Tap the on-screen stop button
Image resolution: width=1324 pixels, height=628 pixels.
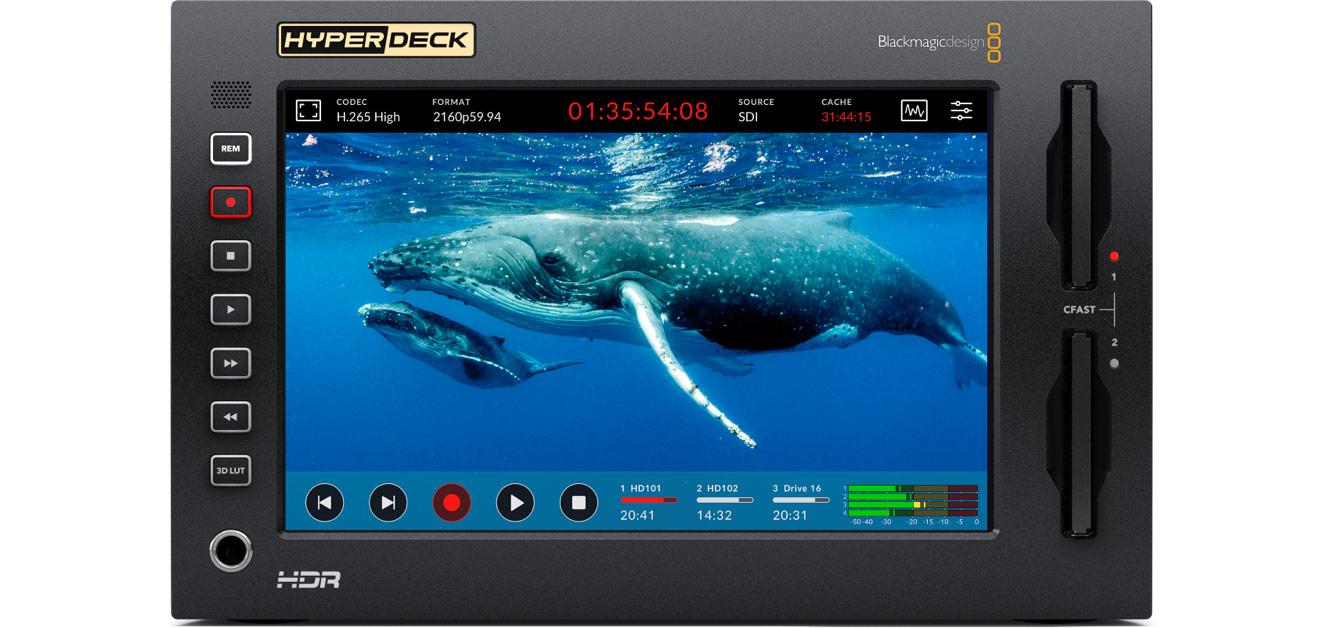578,503
